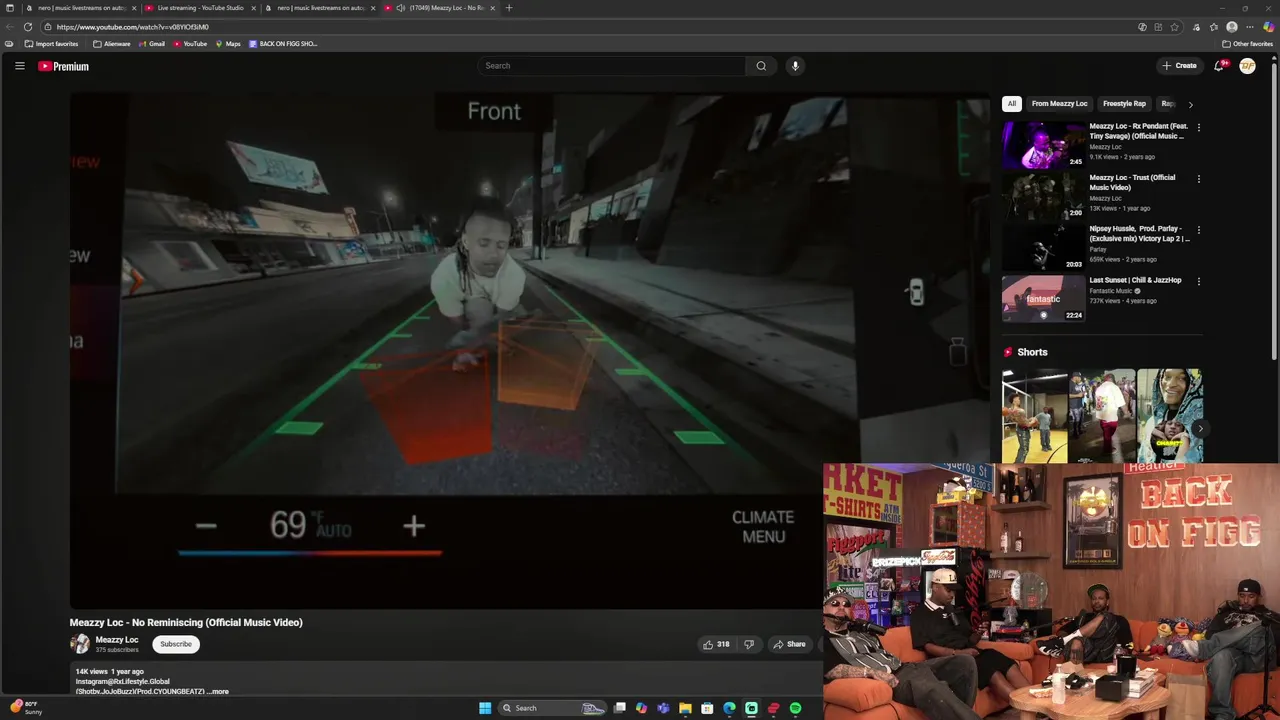
Task: Open Edge settings and more menu
Action: (x=1250, y=27)
